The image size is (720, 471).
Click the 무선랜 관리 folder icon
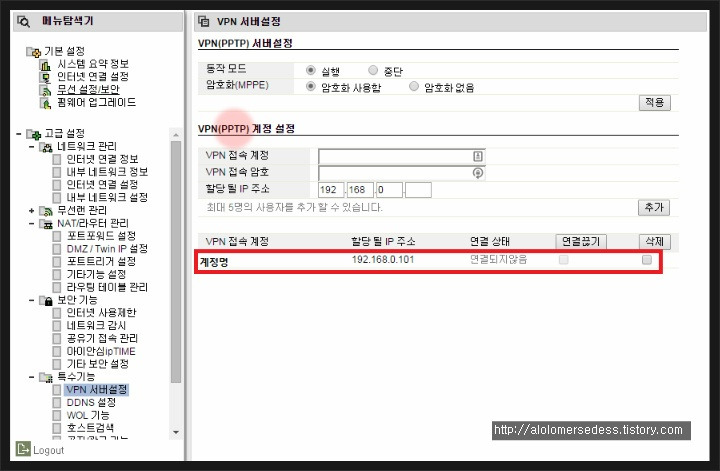point(46,211)
